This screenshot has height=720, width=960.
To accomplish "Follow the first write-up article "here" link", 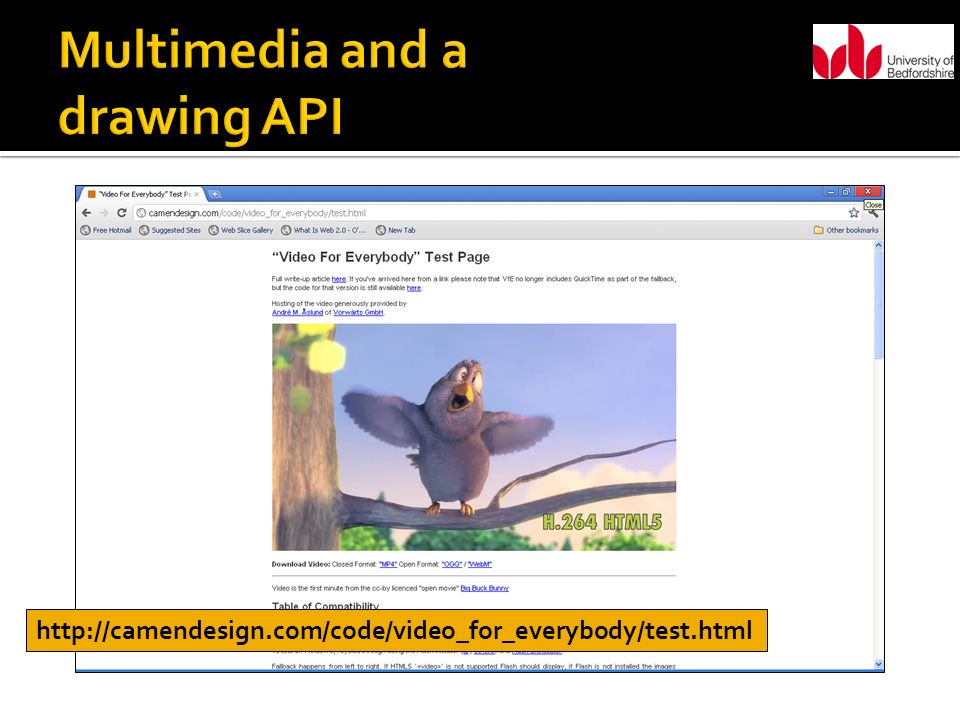I will [339, 279].
